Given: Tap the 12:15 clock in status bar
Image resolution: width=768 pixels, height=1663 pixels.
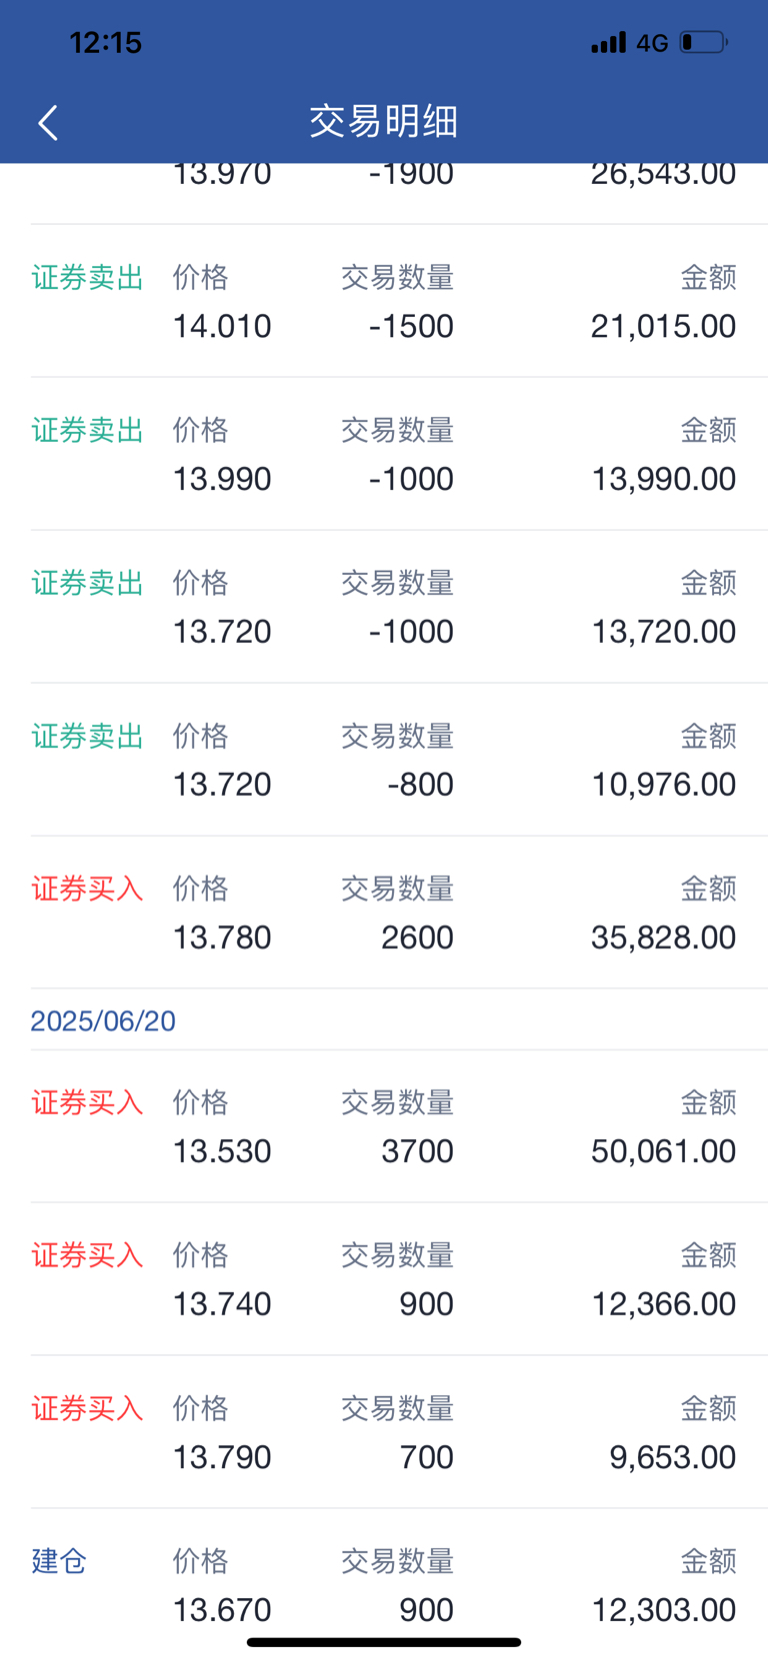Looking at the screenshot, I should coord(105,42).
